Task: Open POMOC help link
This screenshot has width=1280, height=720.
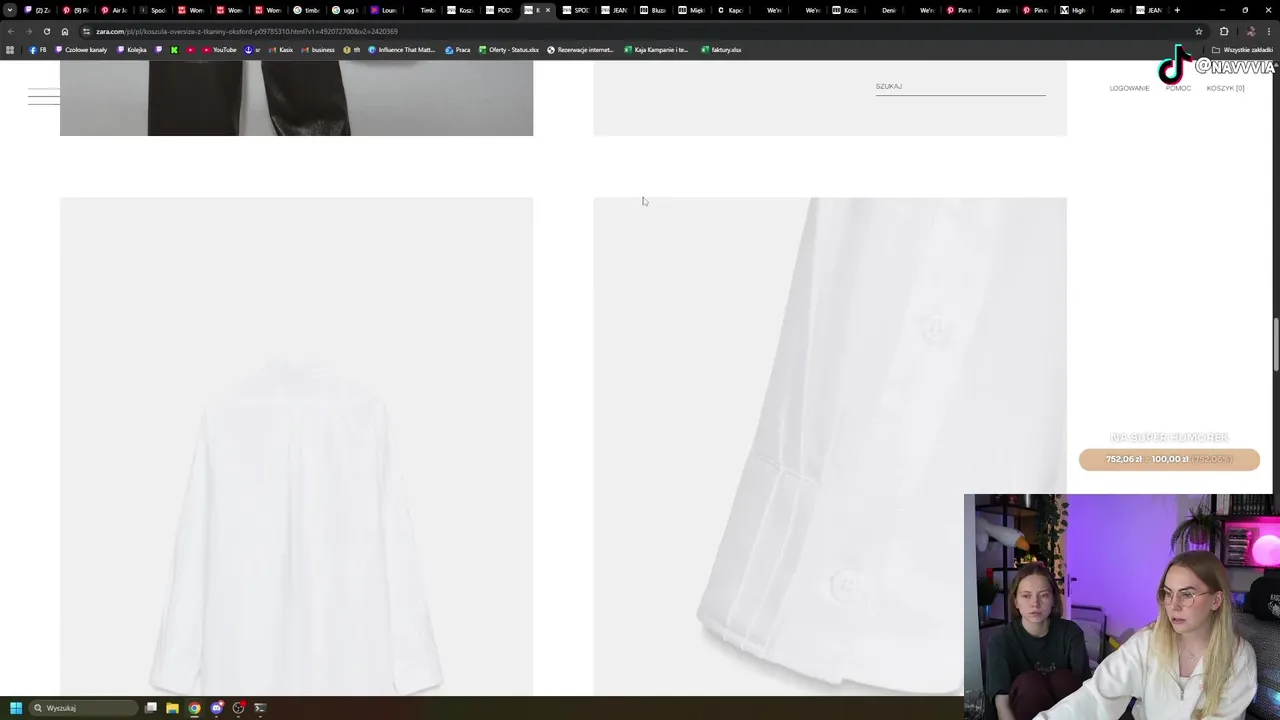Action: tap(1178, 88)
